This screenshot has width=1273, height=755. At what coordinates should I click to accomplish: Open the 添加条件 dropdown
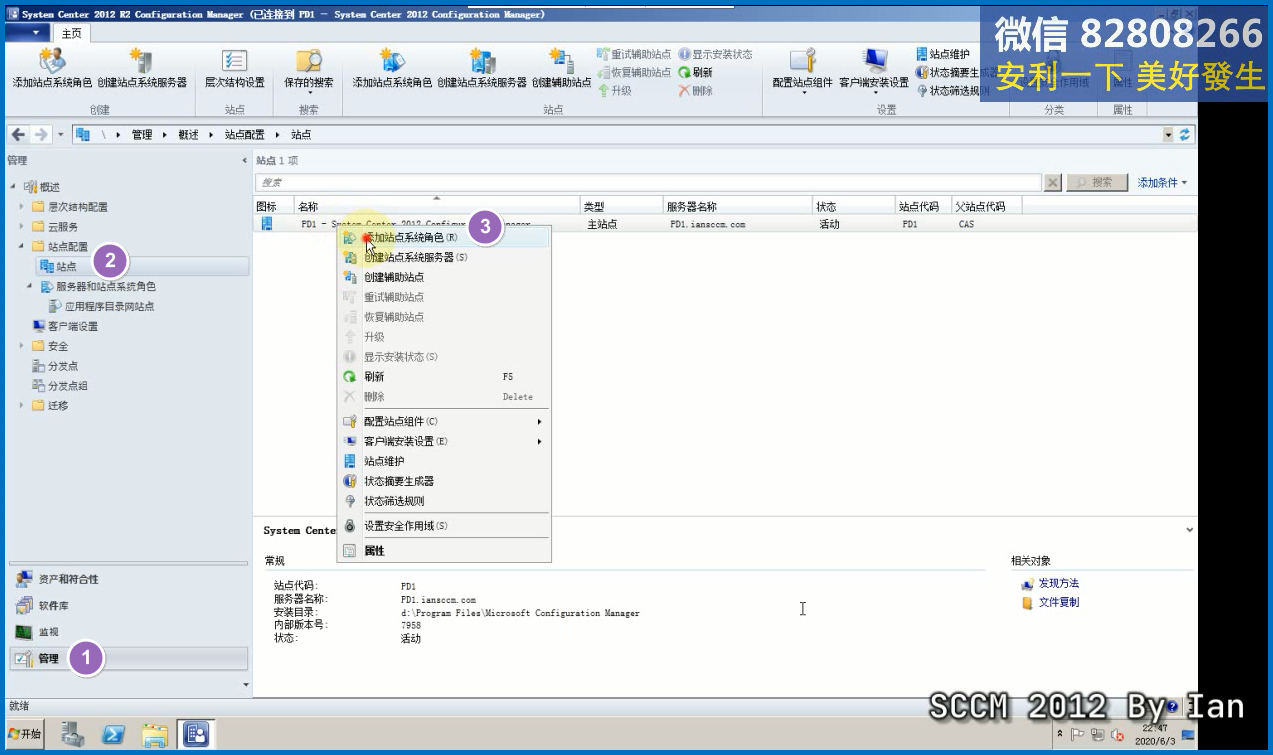pyautogui.click(x=1162, y=183)
